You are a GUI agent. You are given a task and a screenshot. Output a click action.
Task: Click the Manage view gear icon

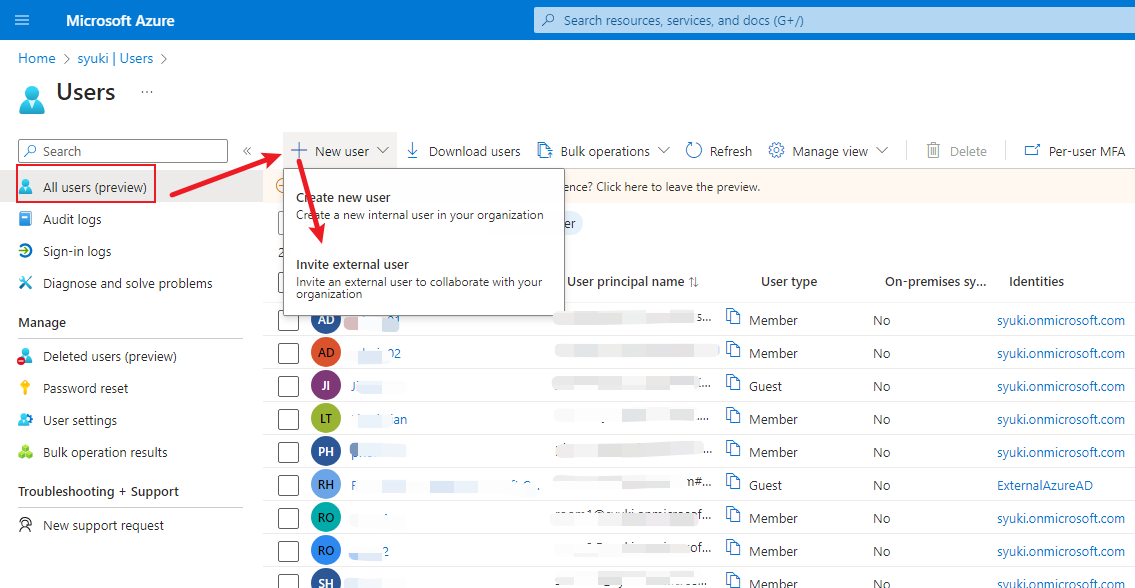tap(777, 151)
